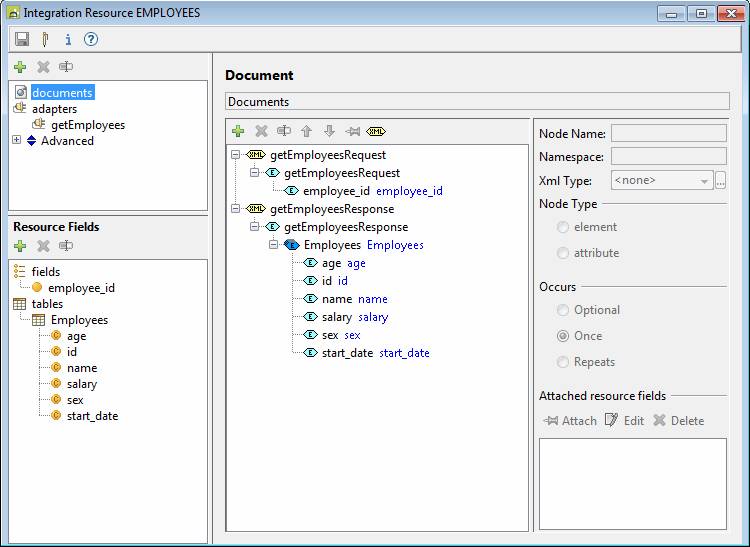The image size is (750, 547).
Task: Collapse the top-level getEmployeesResponse XML node
Action: [235, 209]
